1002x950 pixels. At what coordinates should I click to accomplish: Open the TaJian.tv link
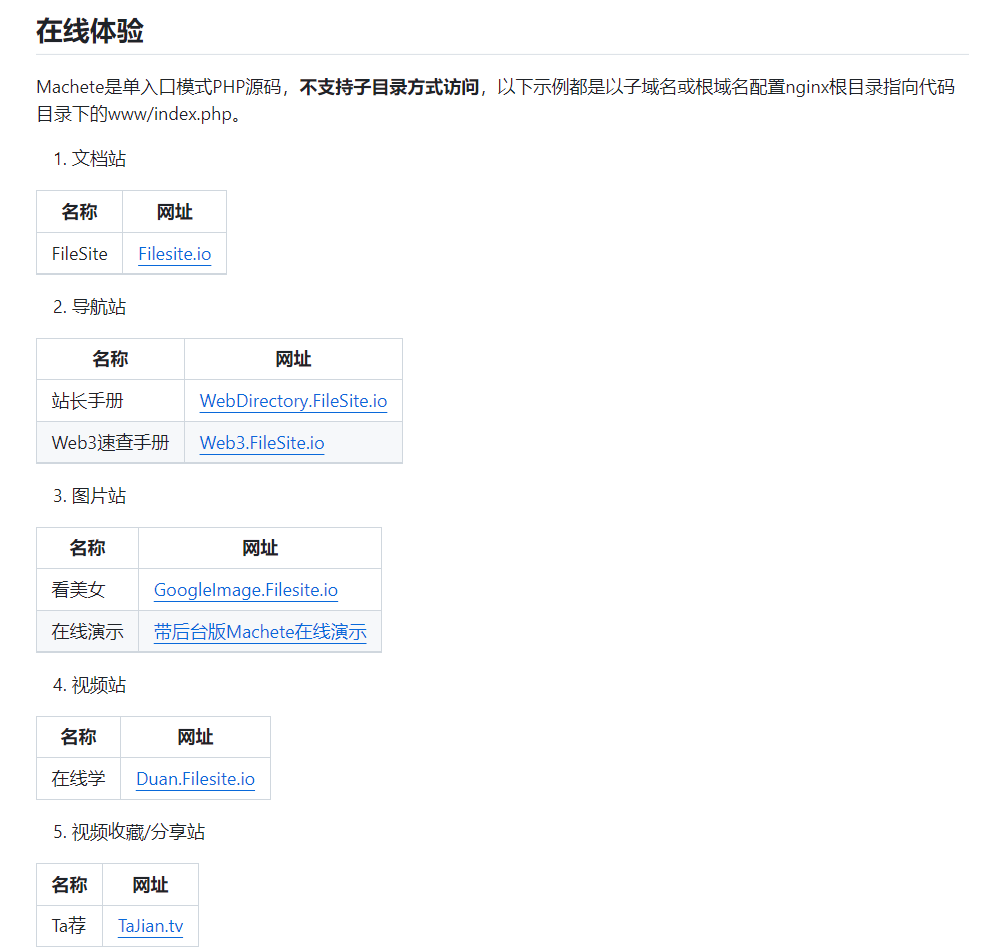coord(151,926)
